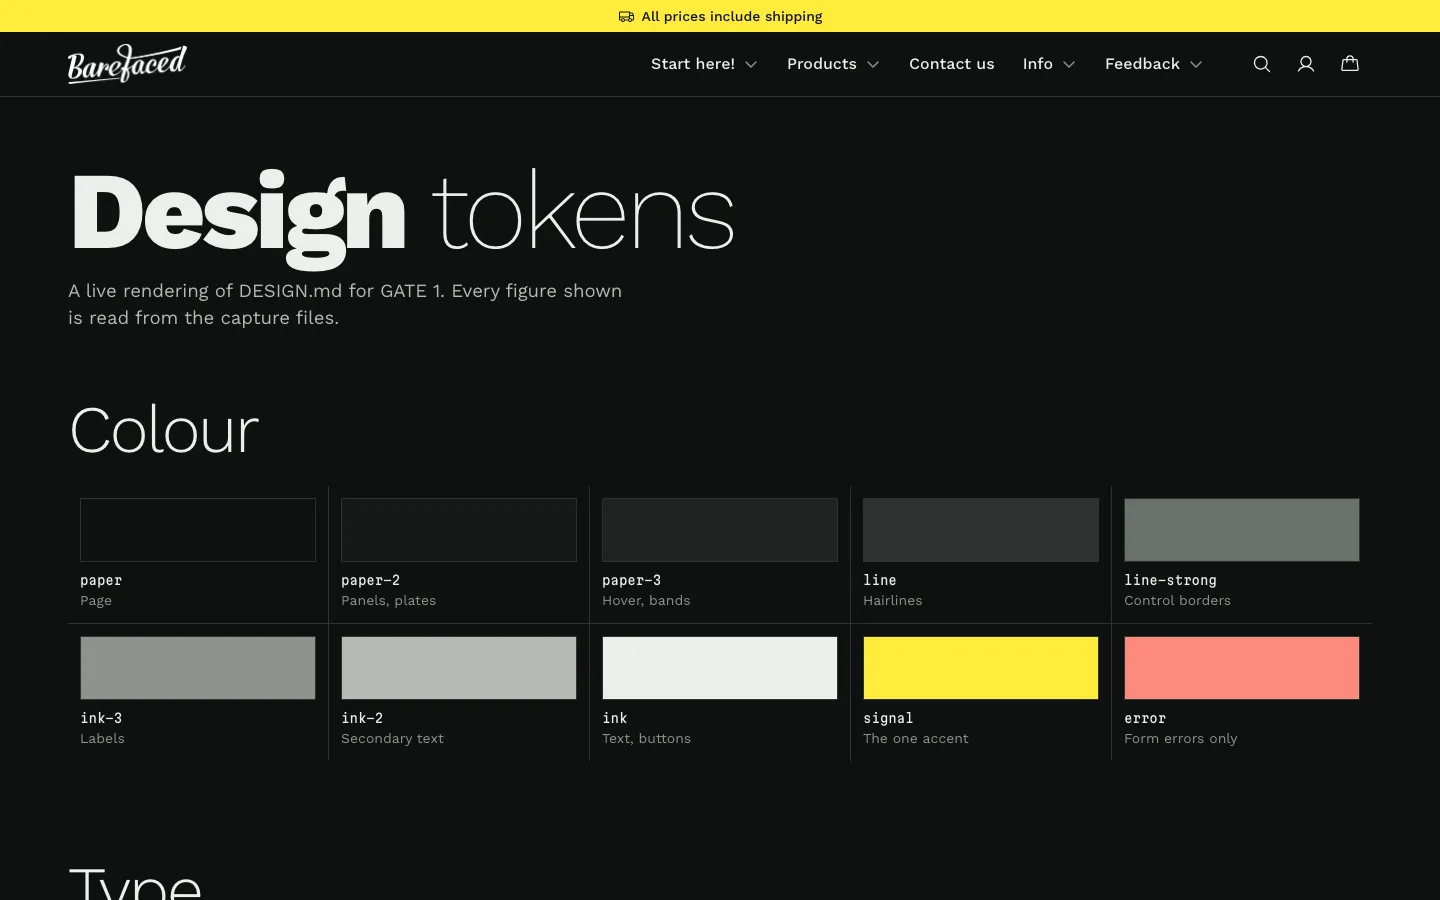Select the paper colour swatch
This screenshot has width=1440, height=900.
(x=198, y=530)
